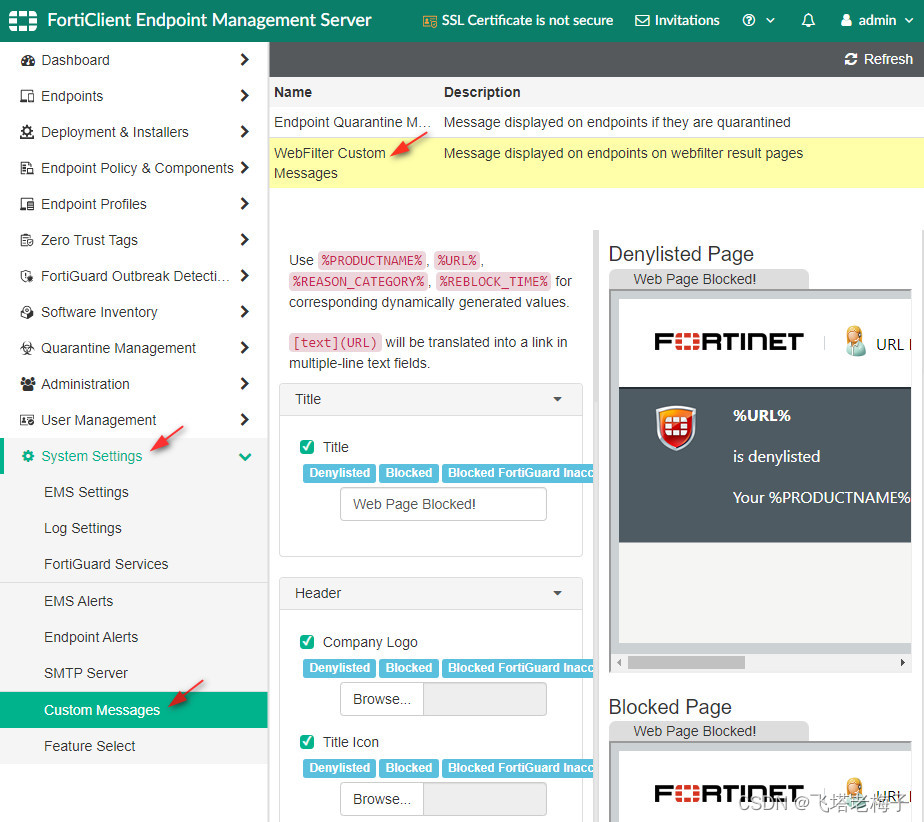
Task: Click the Name column header
Action: click(293, 92)
